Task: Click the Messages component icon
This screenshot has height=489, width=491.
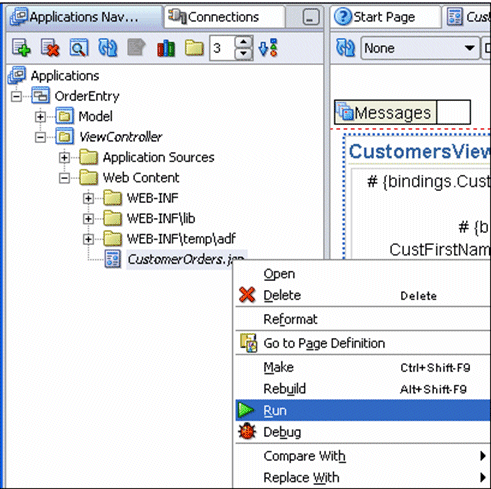Action: click(x=344, y=111)
